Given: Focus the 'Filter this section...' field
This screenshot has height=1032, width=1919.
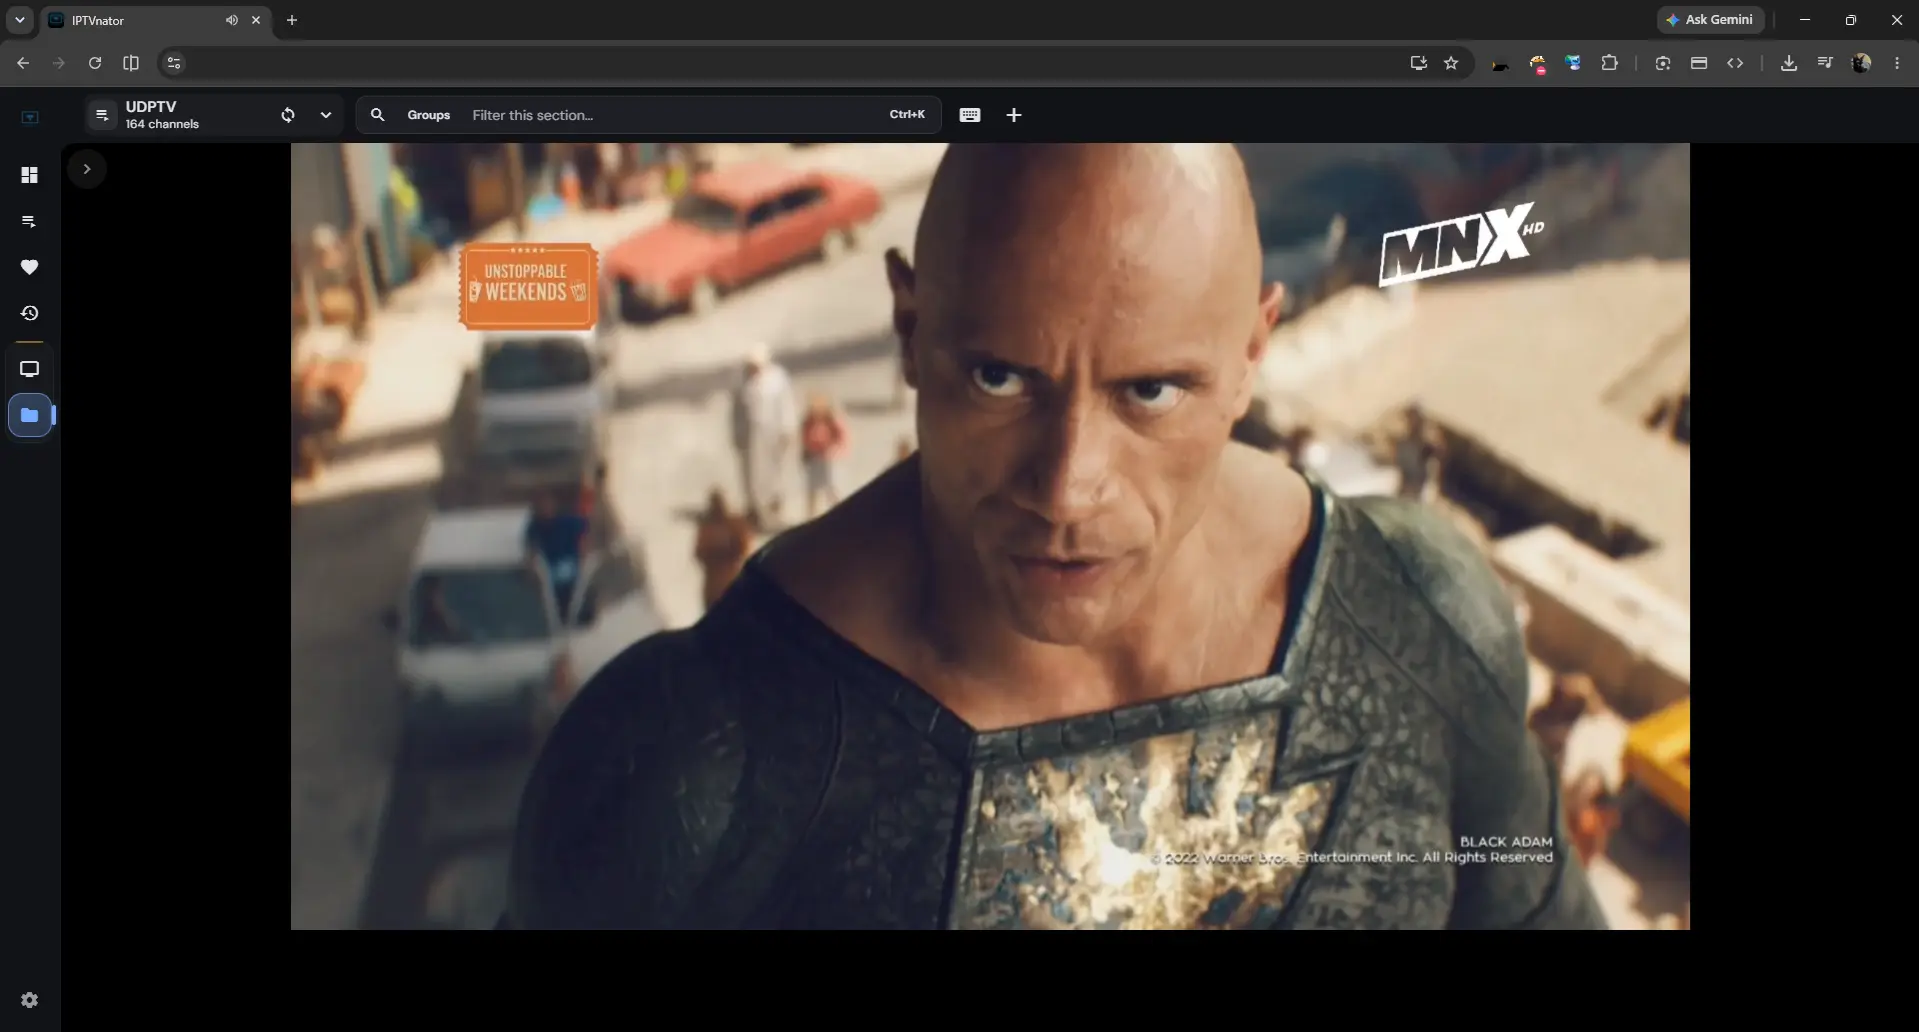Looking at the screenshot, I should (x=672, y=115).
